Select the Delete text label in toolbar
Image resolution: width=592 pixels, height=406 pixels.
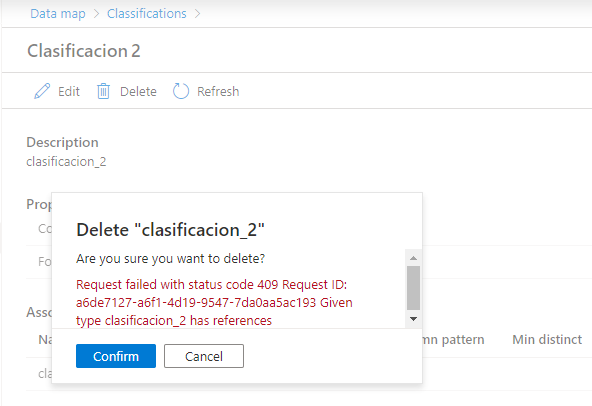(x=138, y=91)
